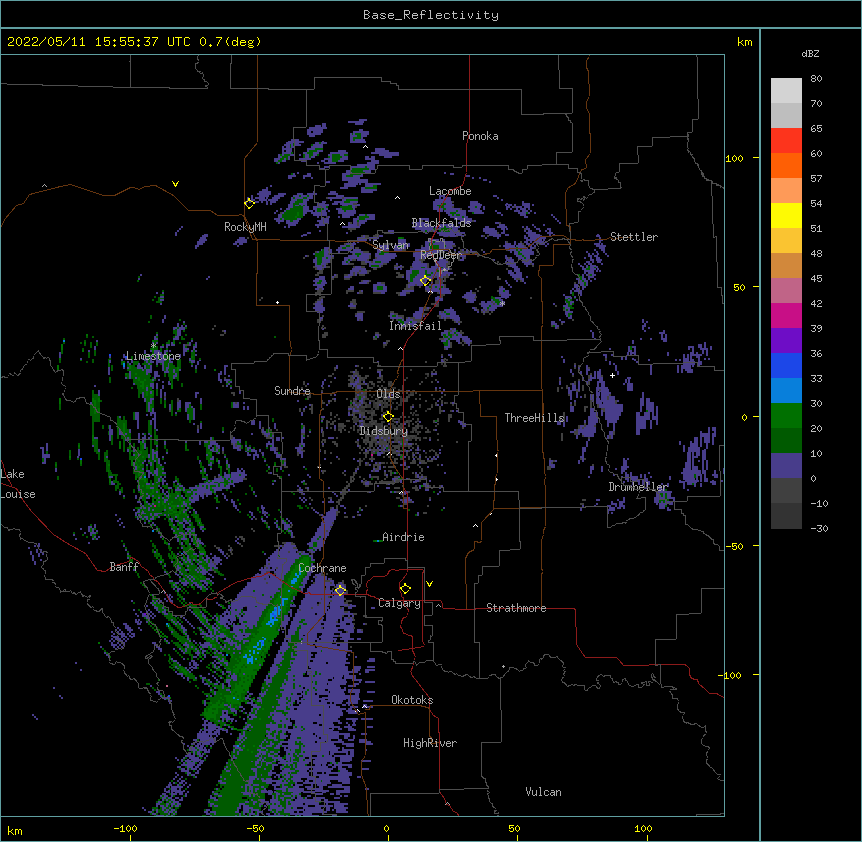Click the blue 36 dBZ legend swatch
Image resolution: width=862 pixels, height=842 pixels.
point(786,365)
